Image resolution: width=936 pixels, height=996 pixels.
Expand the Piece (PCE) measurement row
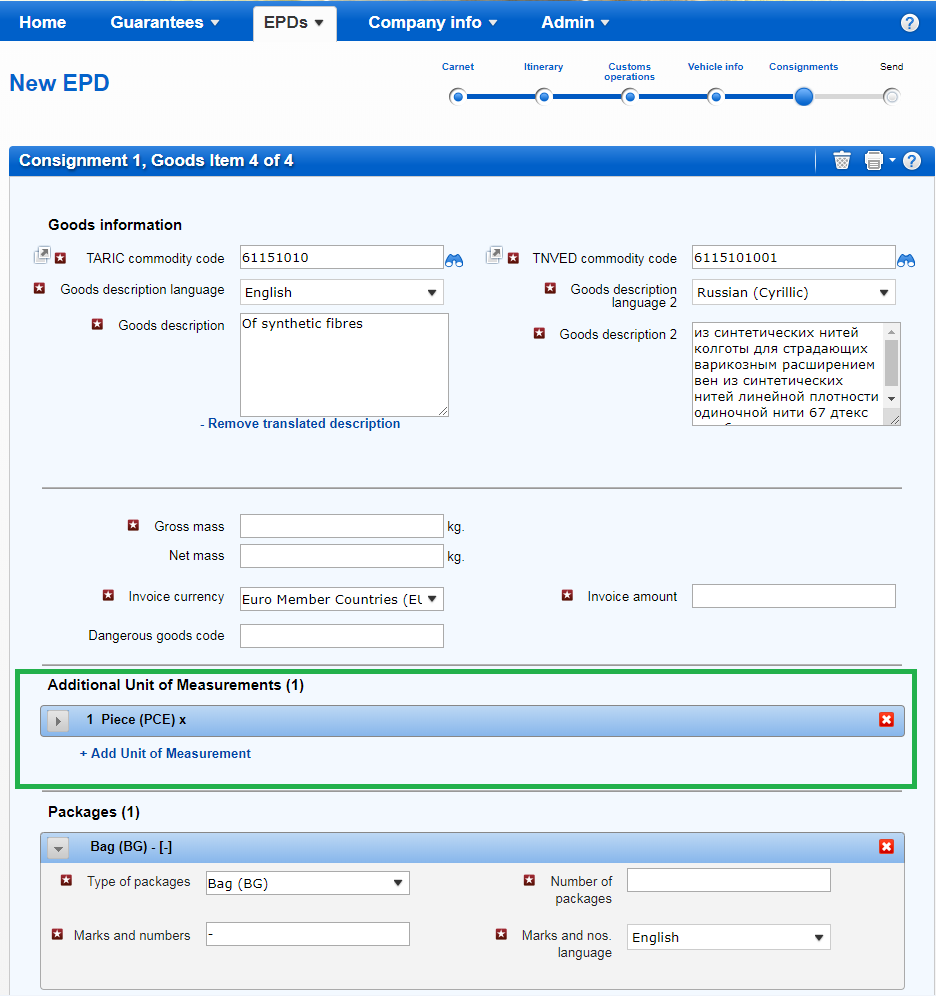[58, 721]
